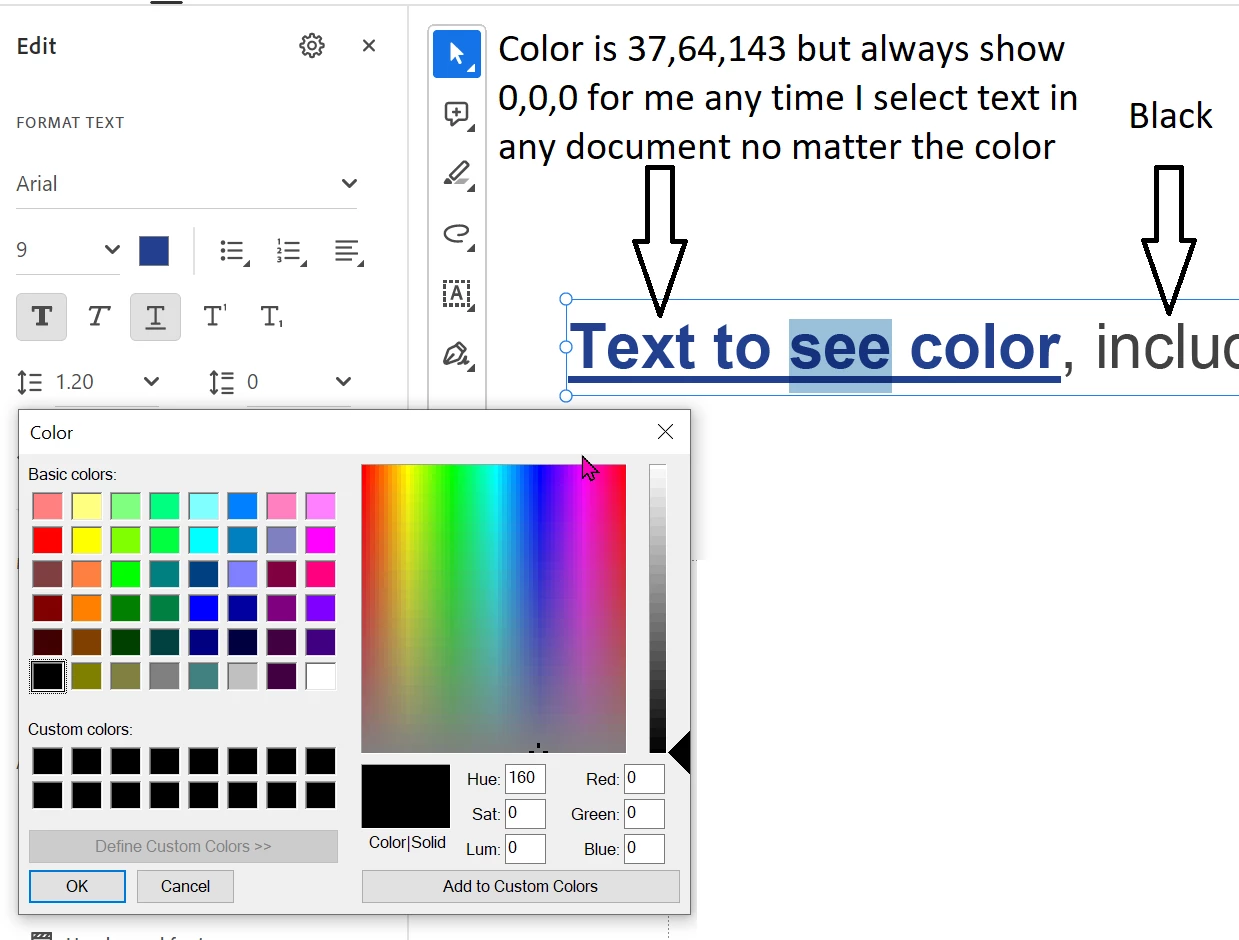The height and width of the screenshot is (940, 1239).
Task: Select orange basic color swatch
Action: (86, 609)
